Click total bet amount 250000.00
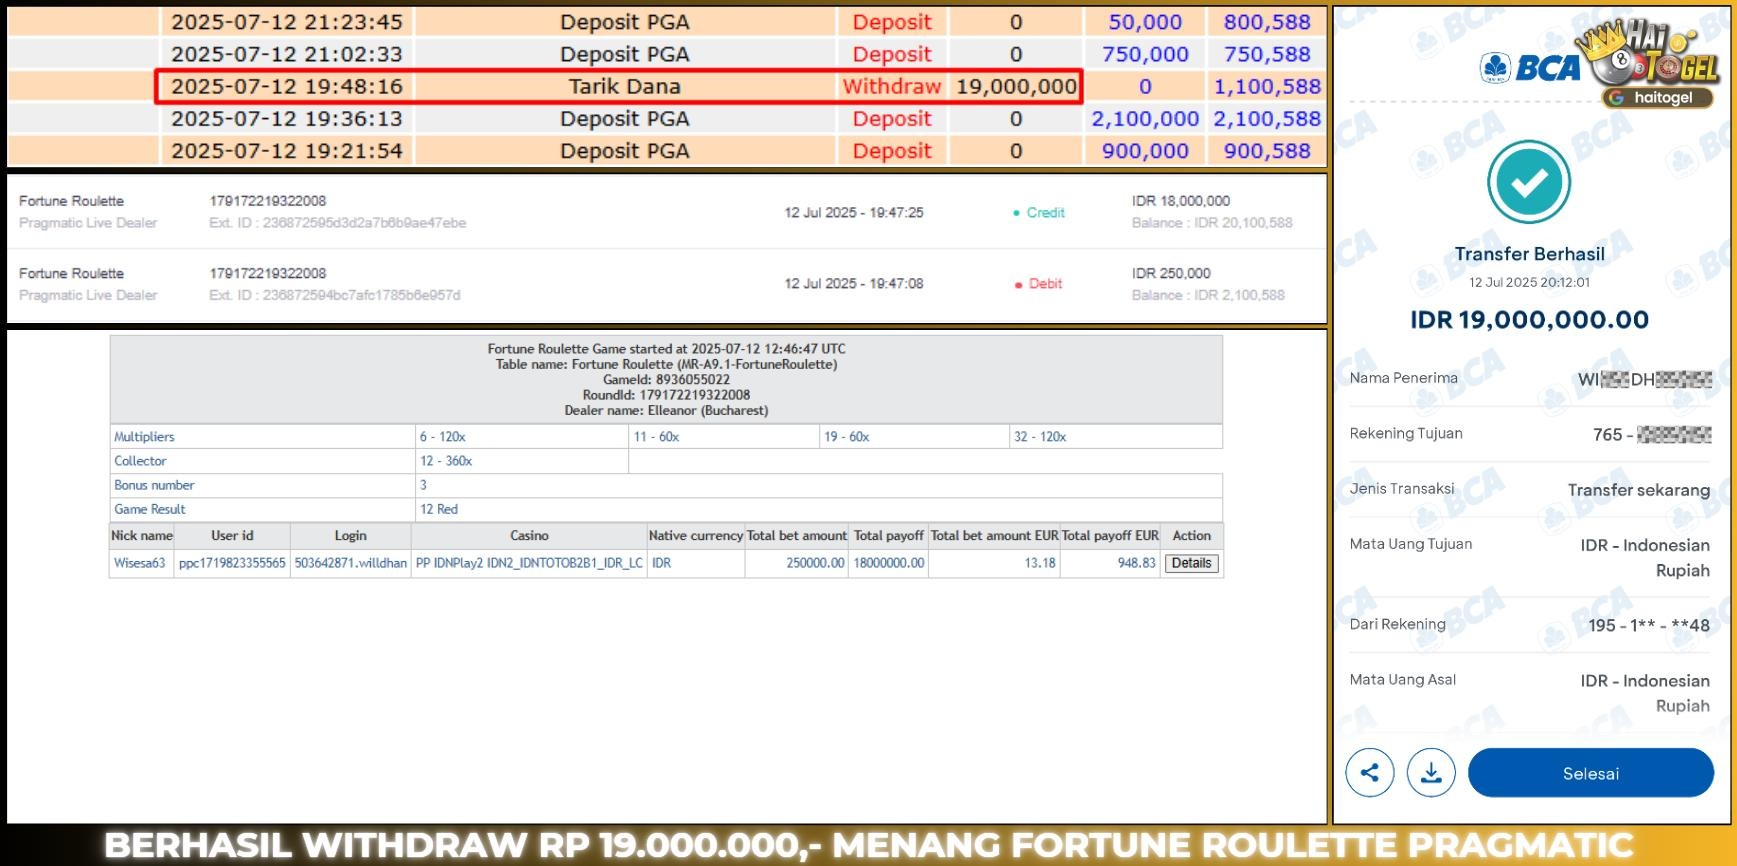 pos(815,563)
